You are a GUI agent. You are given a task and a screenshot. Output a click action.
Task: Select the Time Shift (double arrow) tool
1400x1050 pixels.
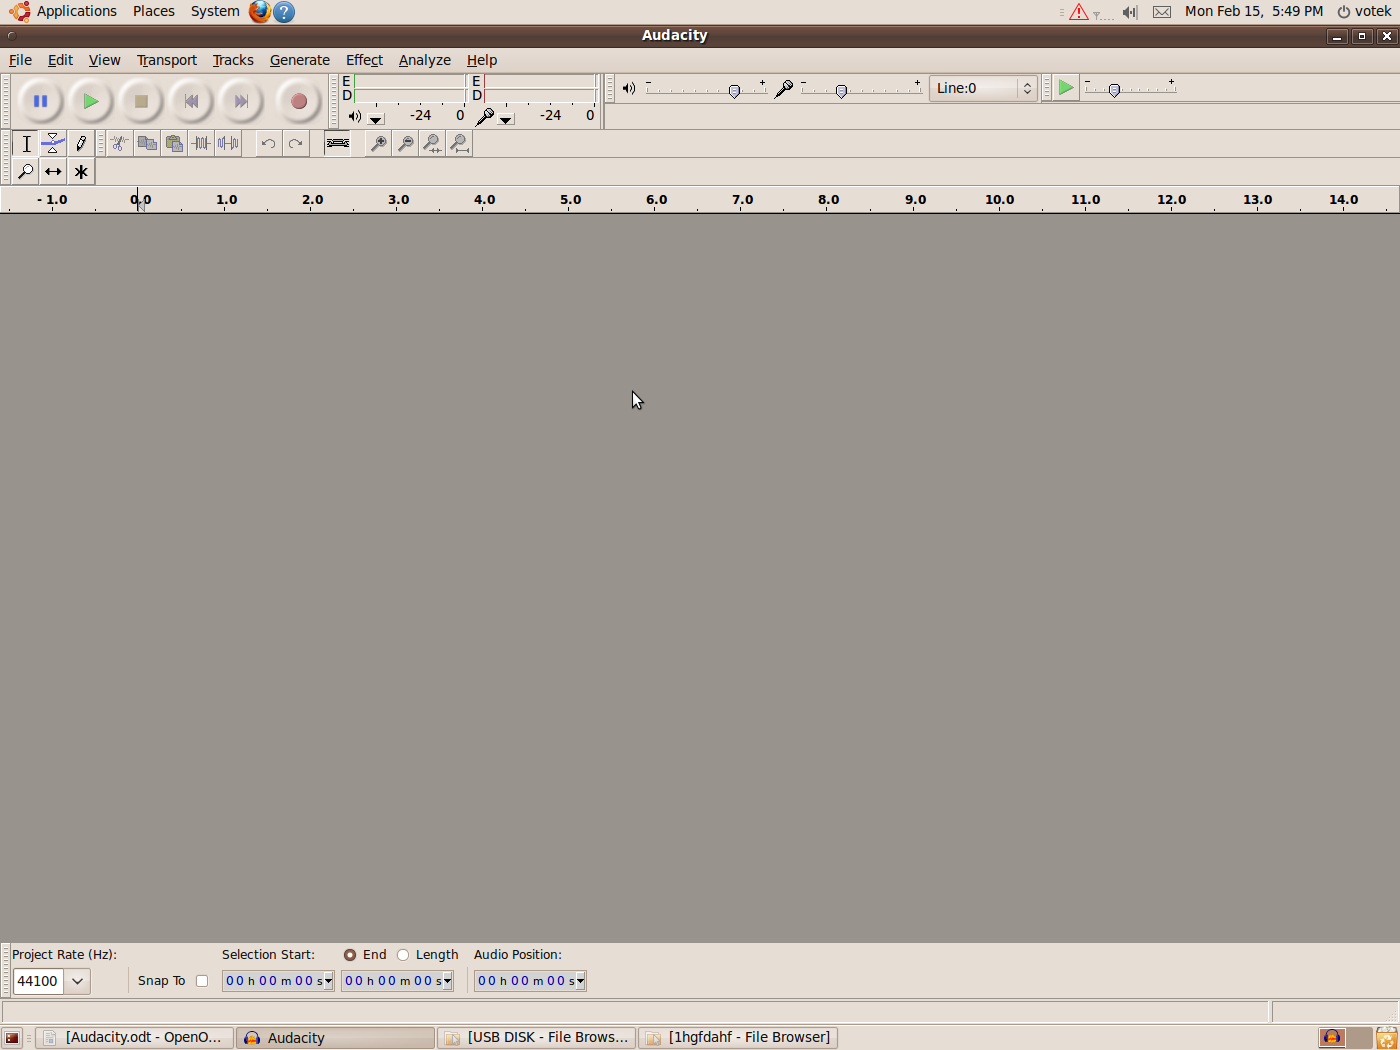pos(53,171)
